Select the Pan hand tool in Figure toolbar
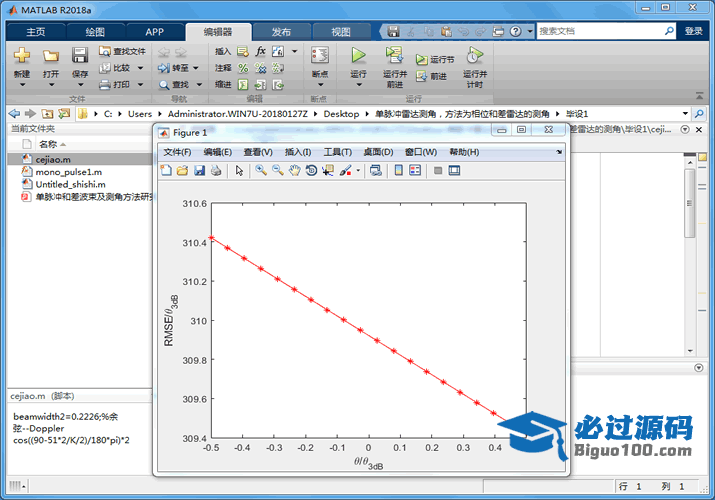 [294, 171]
